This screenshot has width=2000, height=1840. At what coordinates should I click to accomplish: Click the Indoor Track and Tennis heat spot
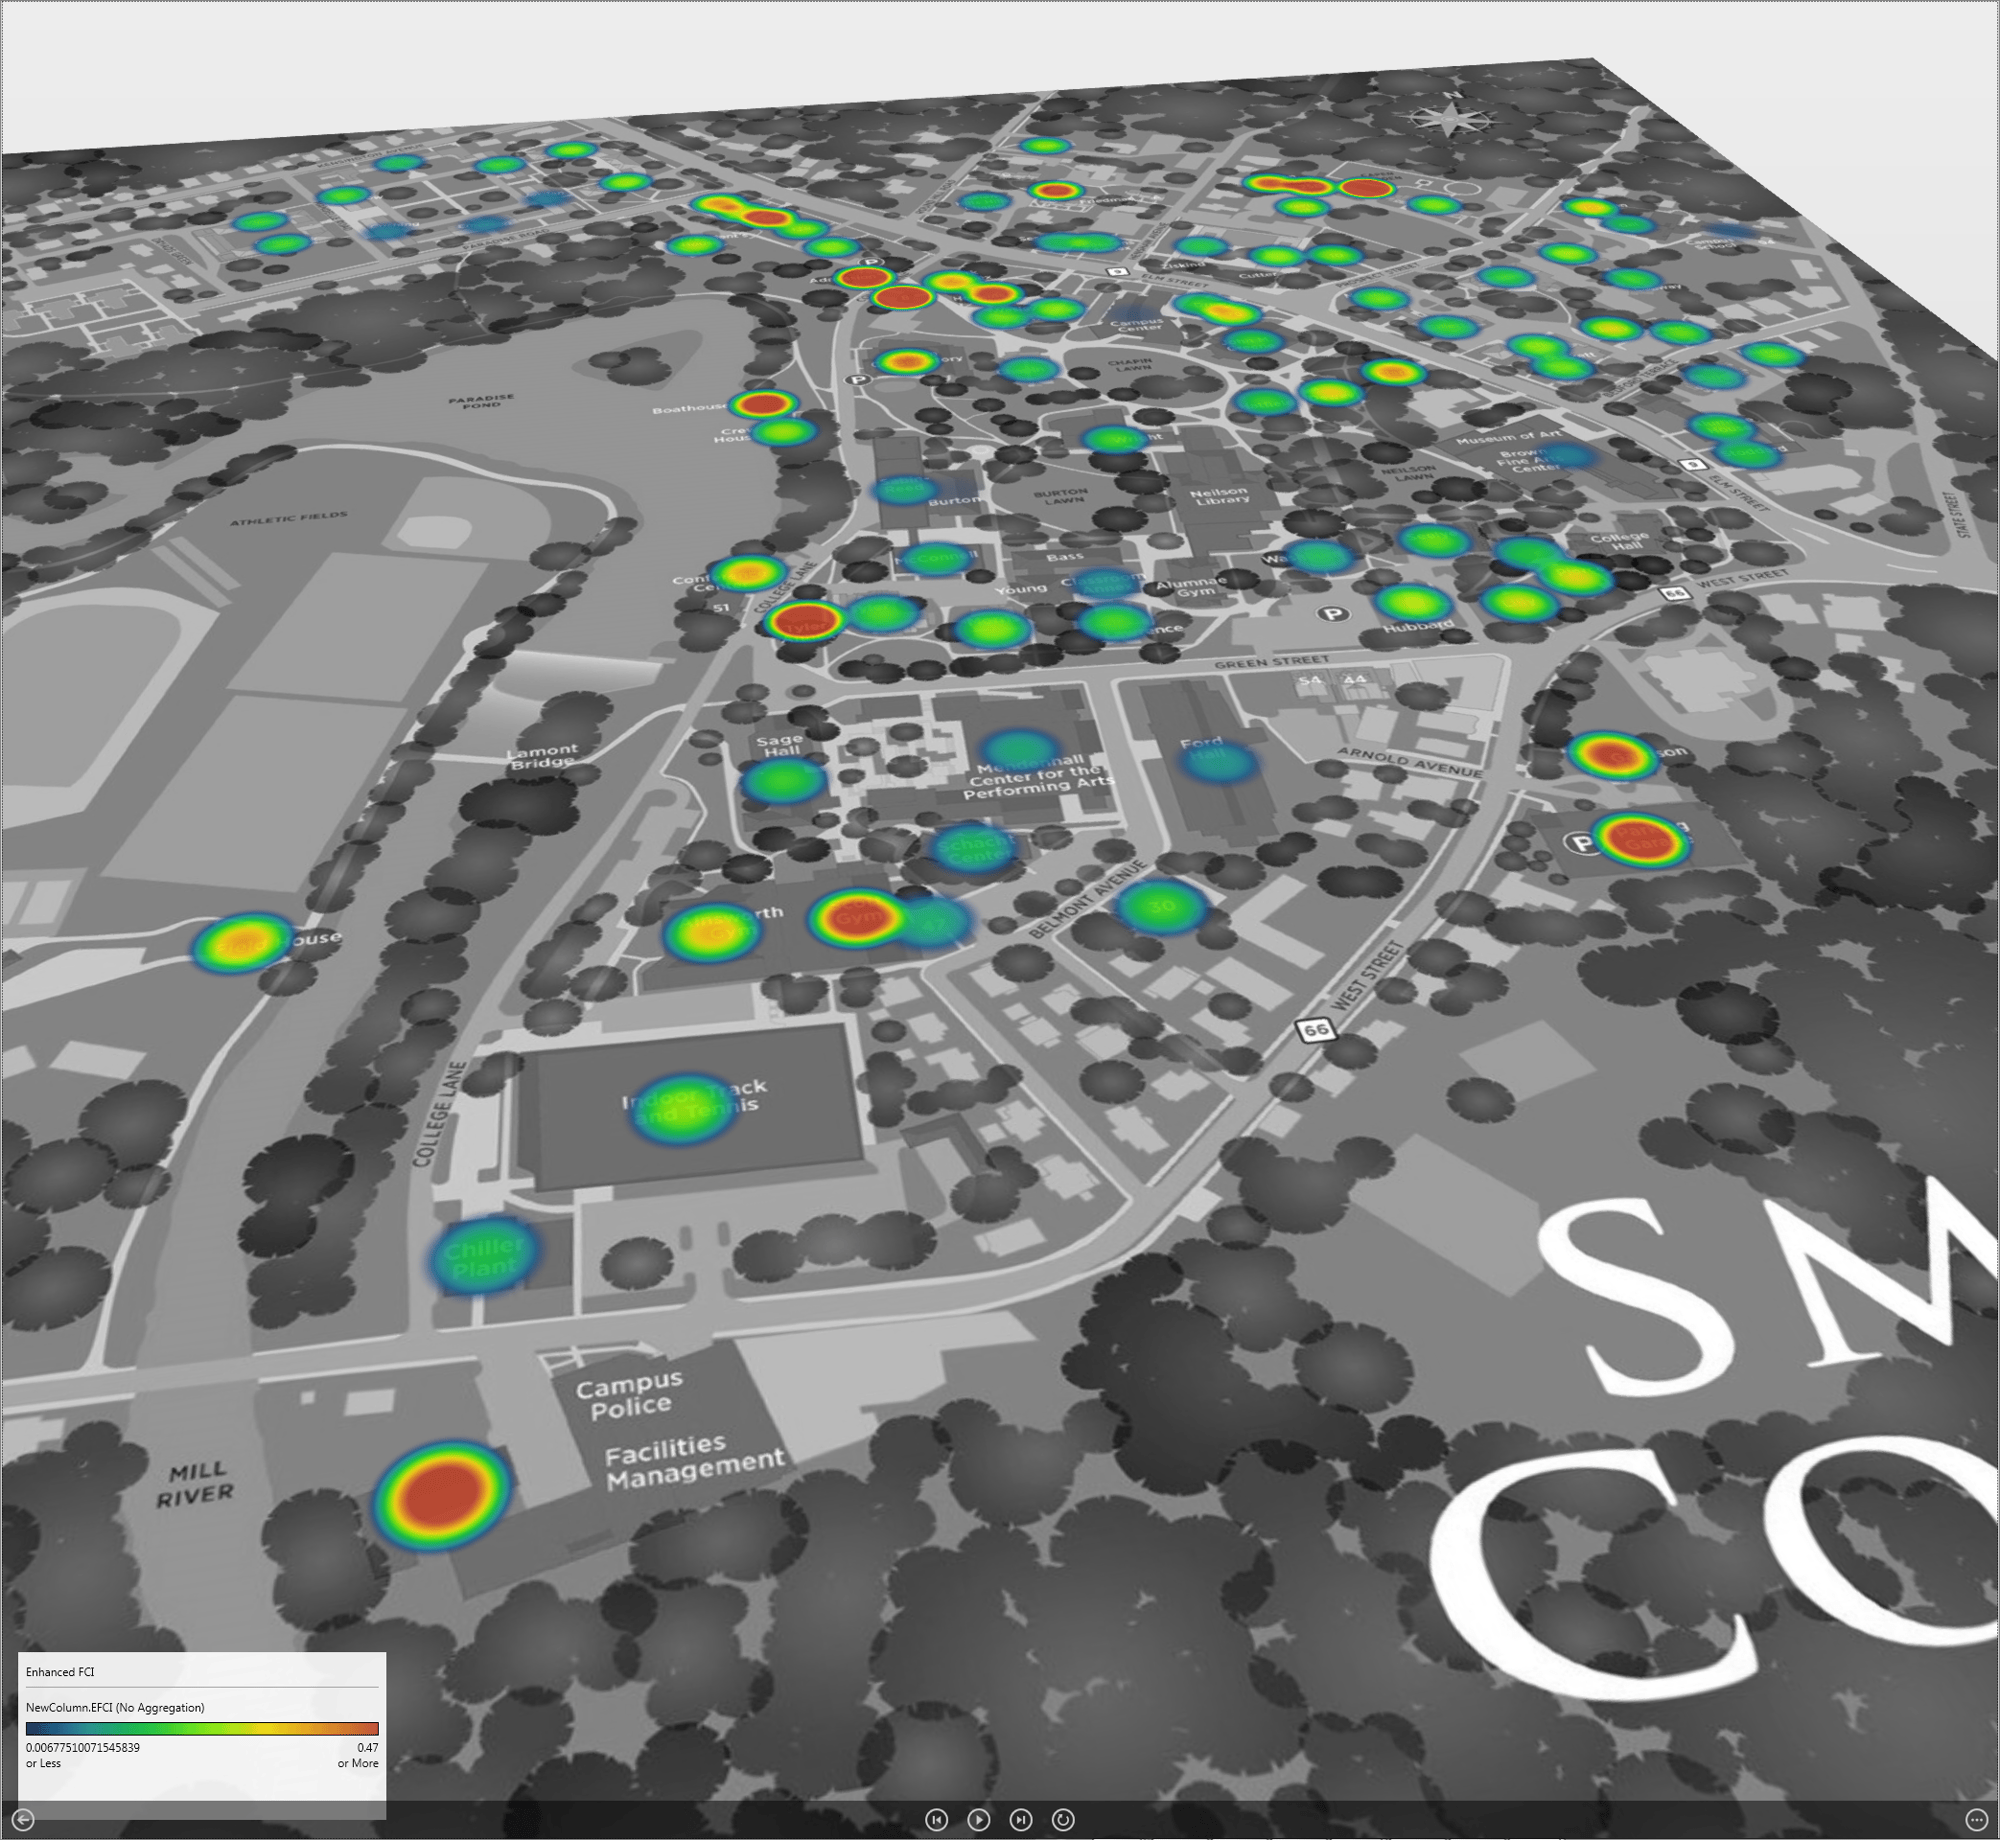pos(685,1109)
